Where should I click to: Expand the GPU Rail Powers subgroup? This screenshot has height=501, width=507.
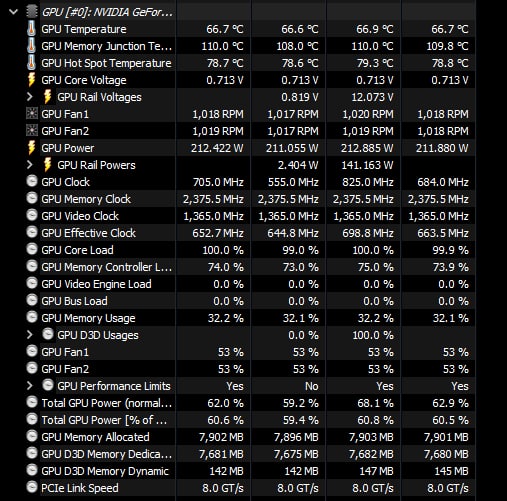coord(30,165)
